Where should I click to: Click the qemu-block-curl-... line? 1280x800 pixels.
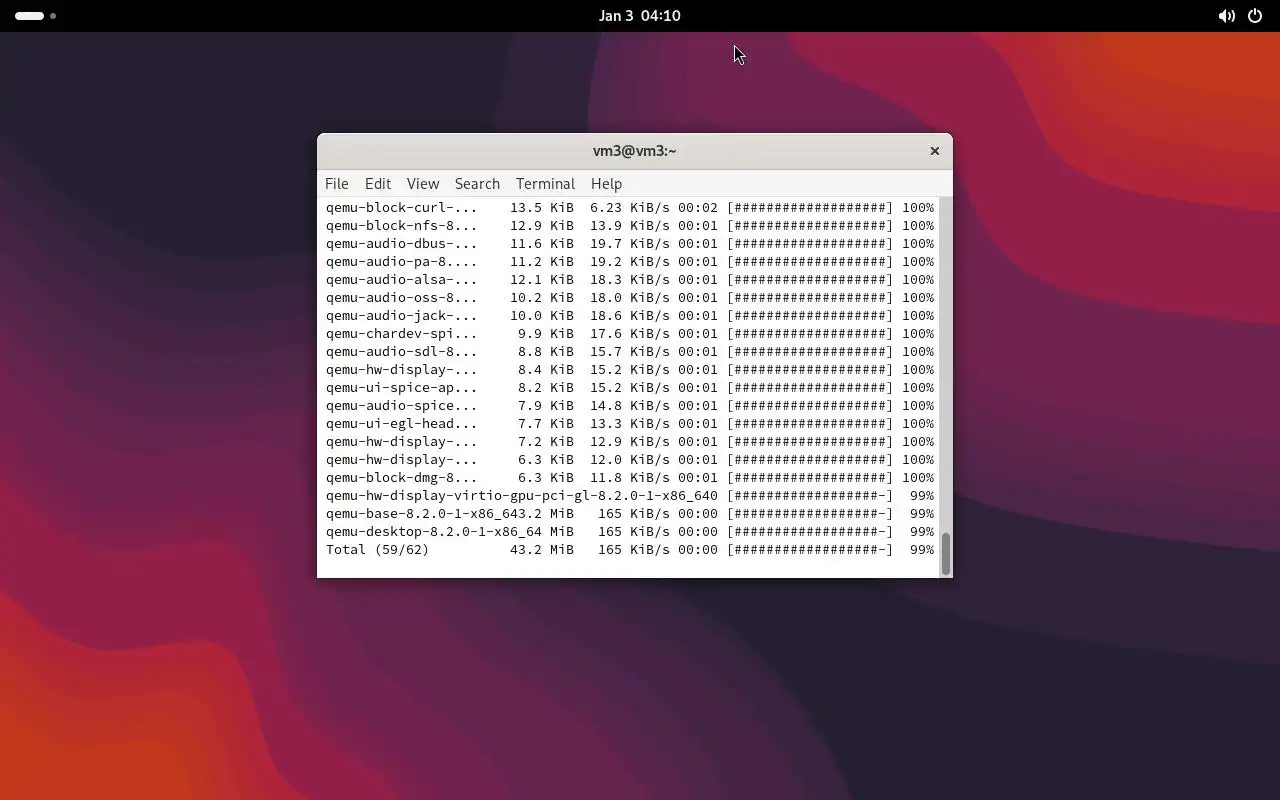click(x=630, y=208)
